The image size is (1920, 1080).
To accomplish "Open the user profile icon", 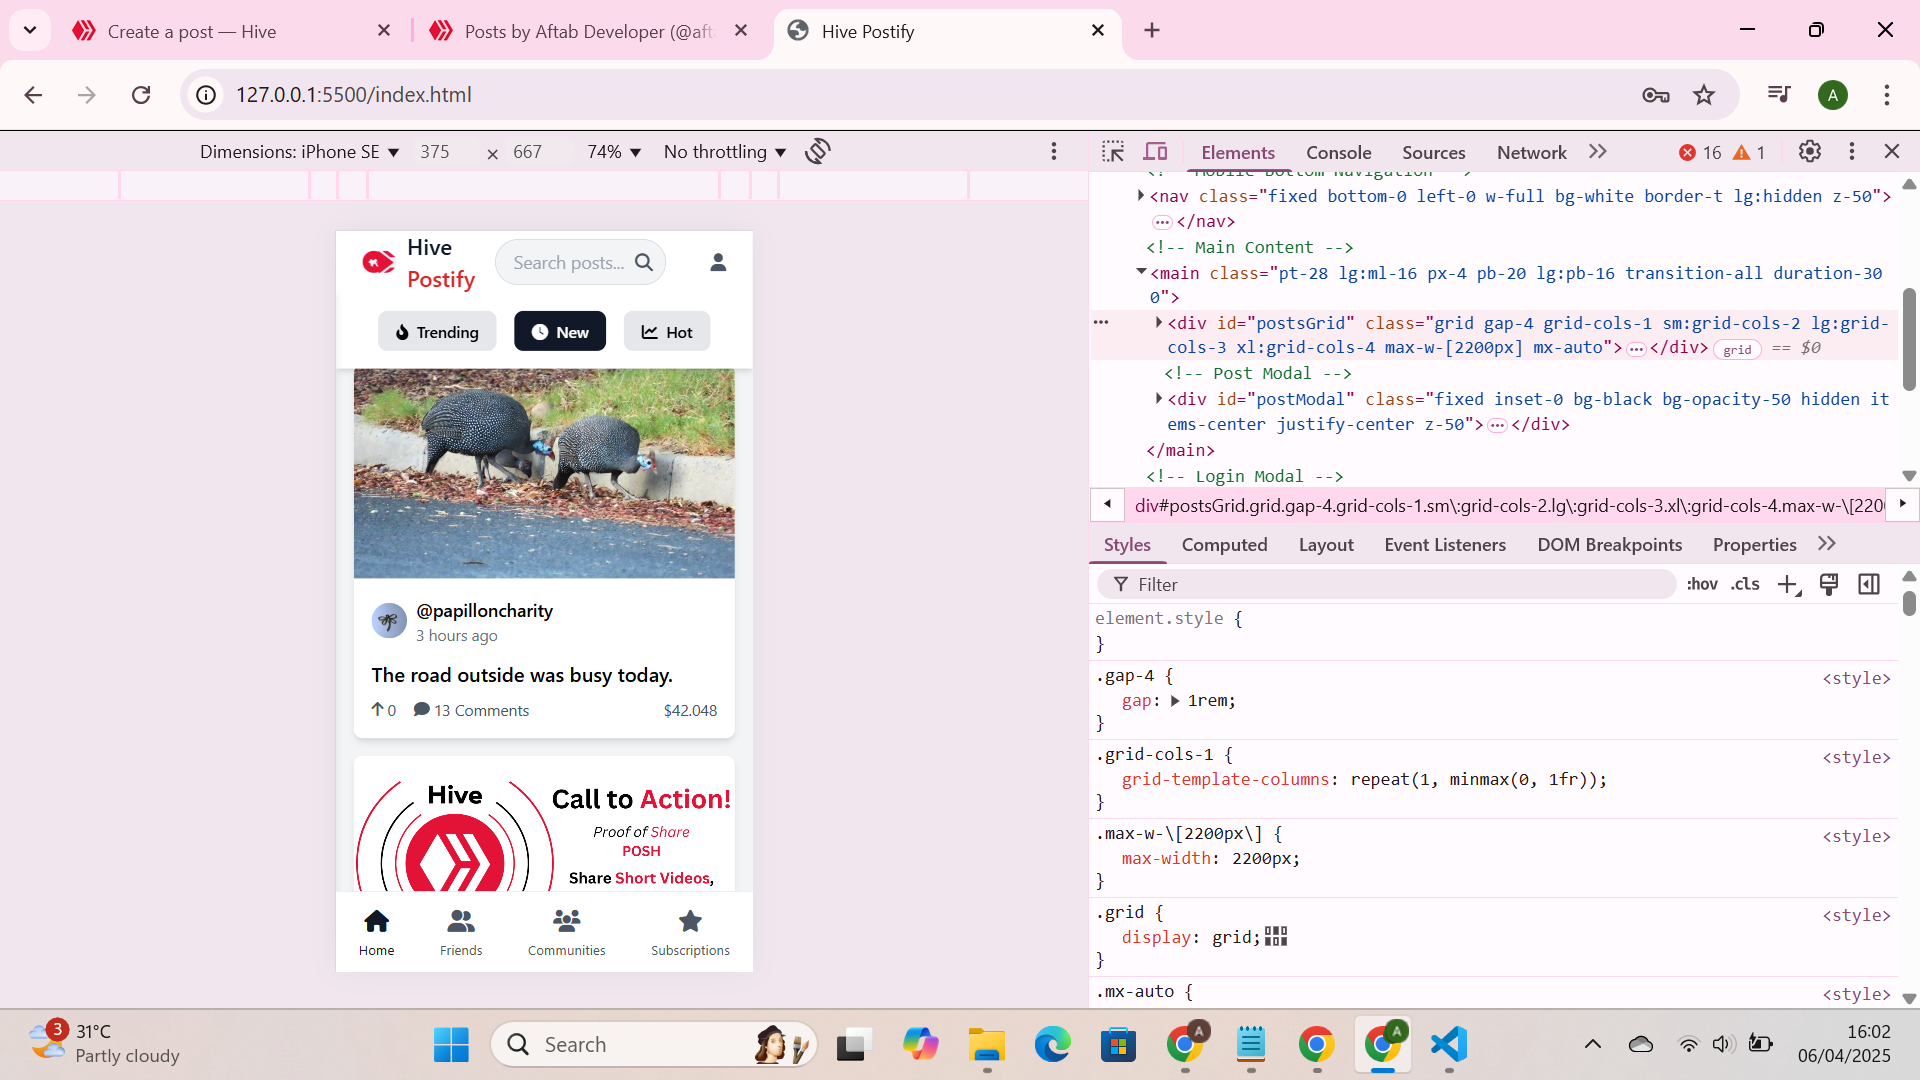I will tap(718, 262).
